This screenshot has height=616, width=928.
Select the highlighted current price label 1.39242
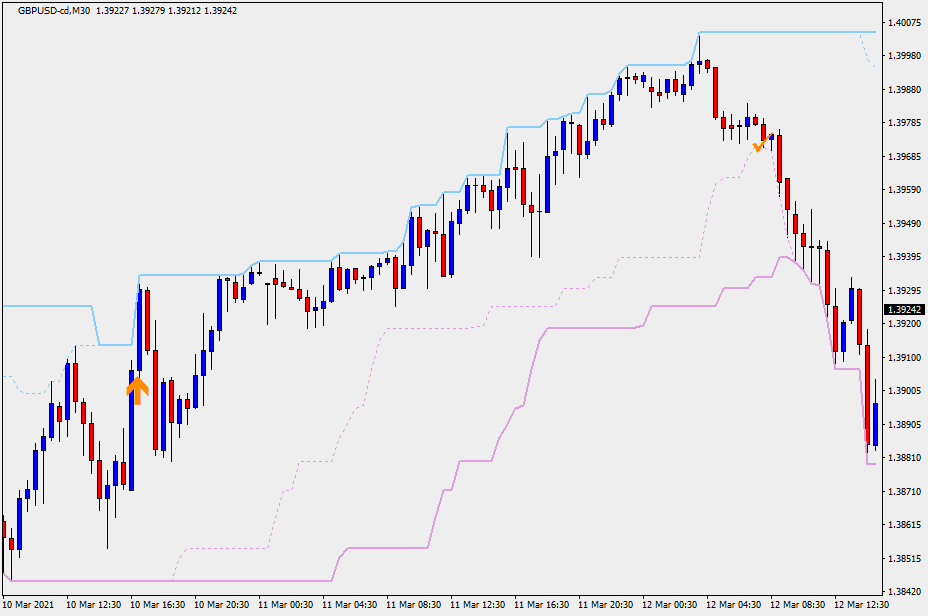pyautogui.click(x=903, y=310)
